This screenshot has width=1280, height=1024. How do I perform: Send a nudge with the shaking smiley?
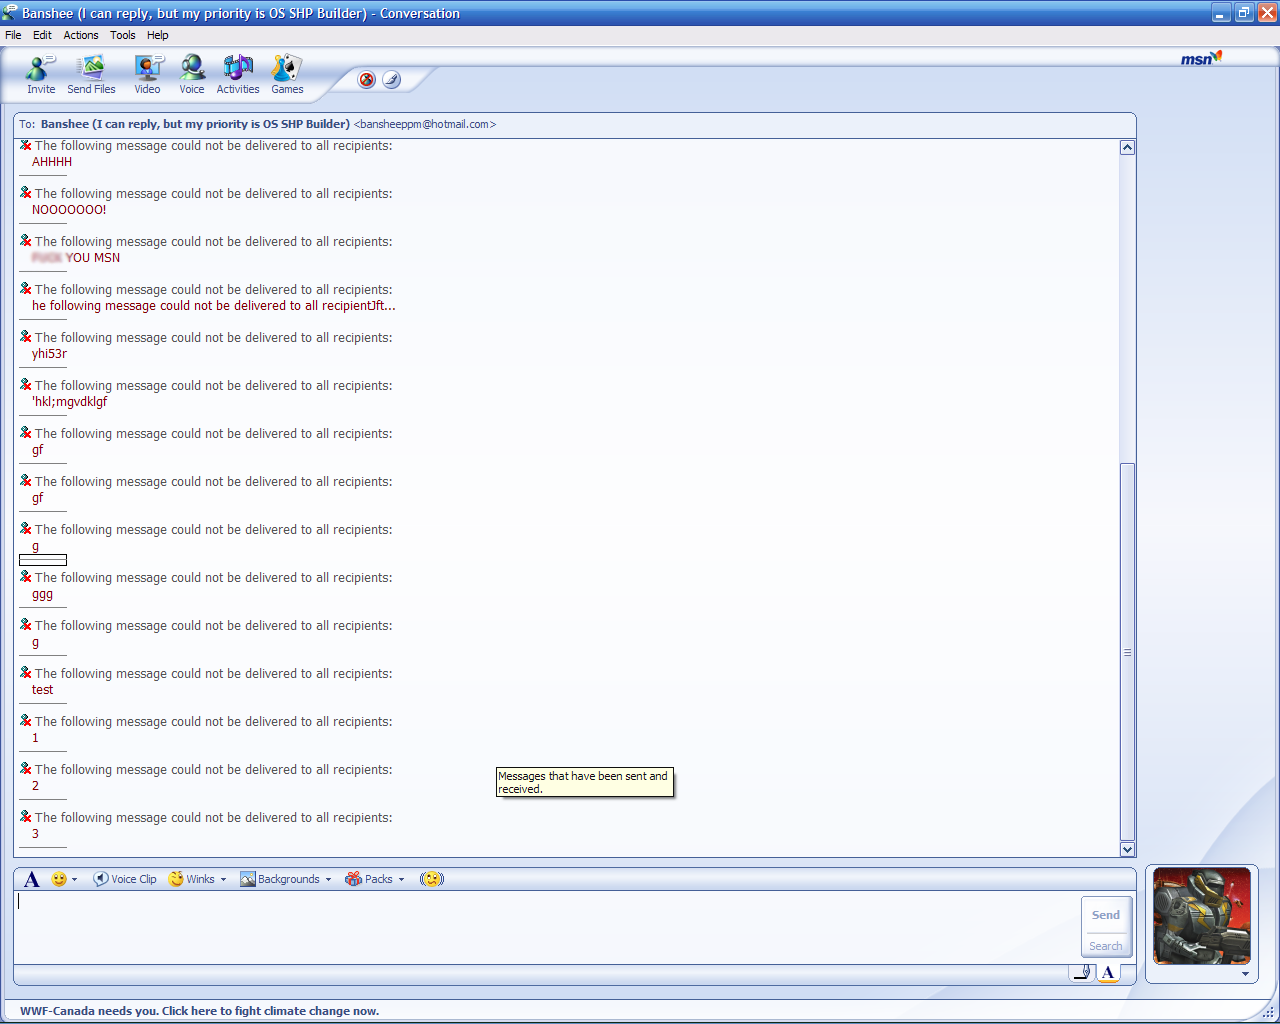tap(431, 879)
